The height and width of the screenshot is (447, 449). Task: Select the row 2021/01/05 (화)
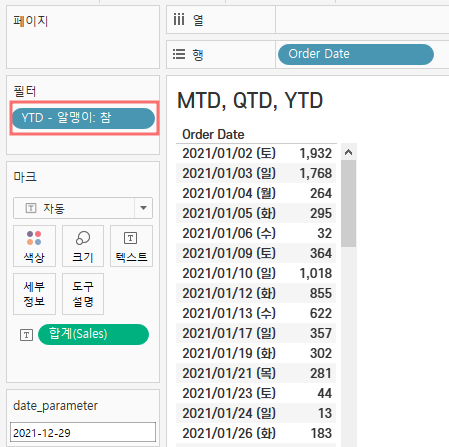coord(256,213)
